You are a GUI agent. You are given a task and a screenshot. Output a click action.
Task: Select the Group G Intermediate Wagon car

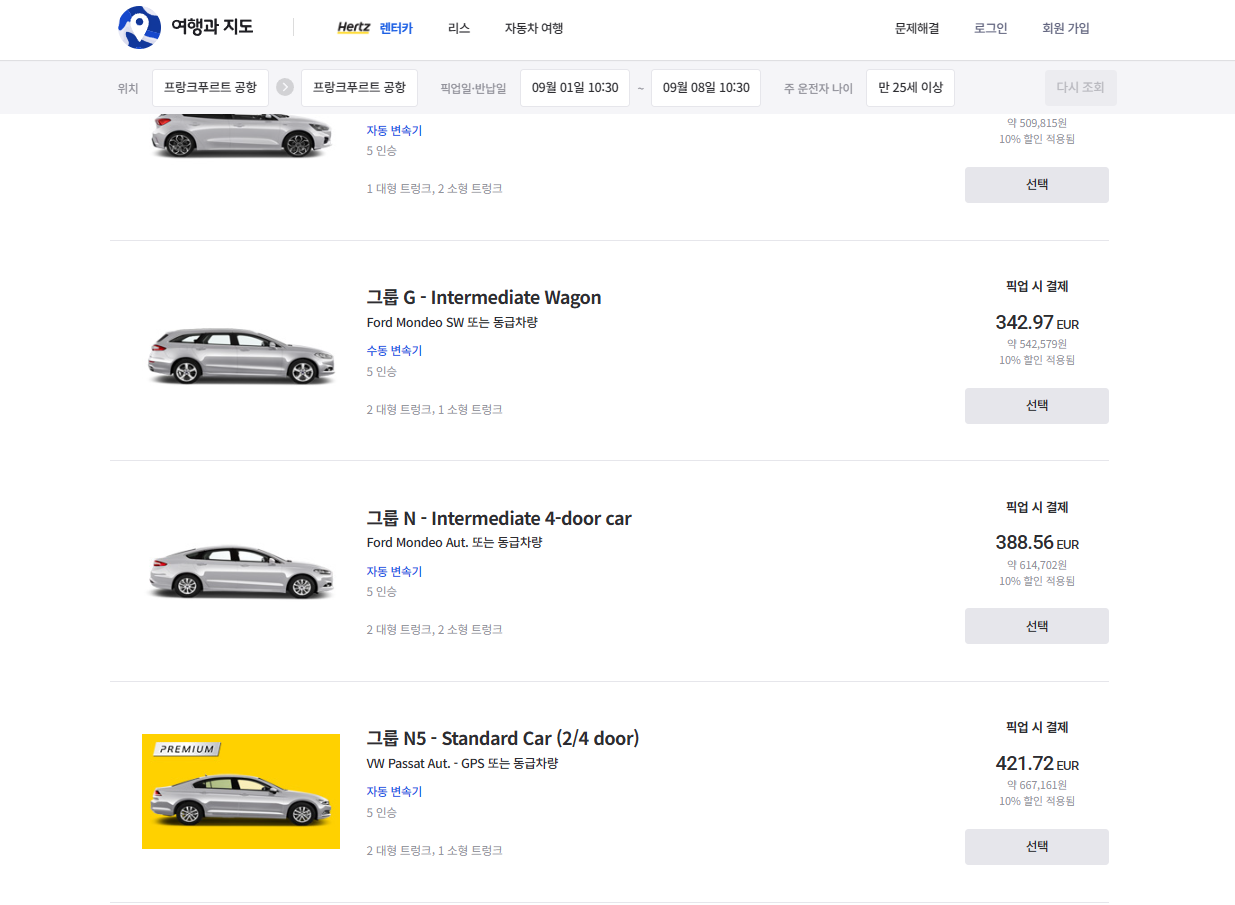[1036, 406]
